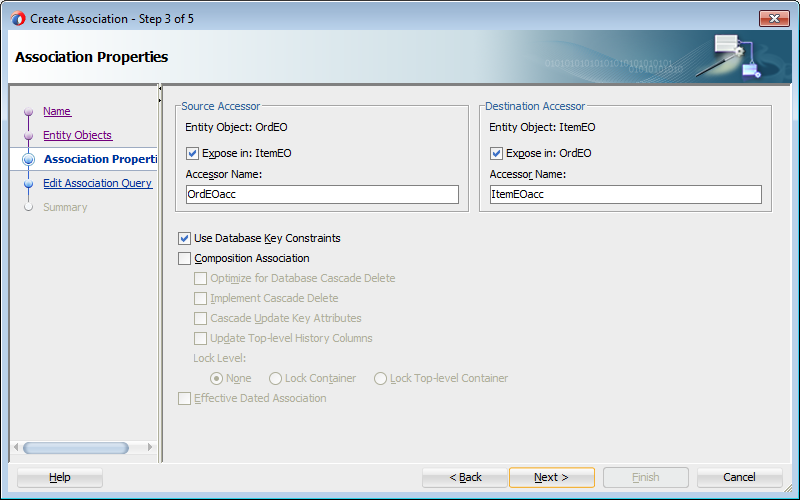Go back with the Back button
Viewport: 800px width, 500px height.
465,477
